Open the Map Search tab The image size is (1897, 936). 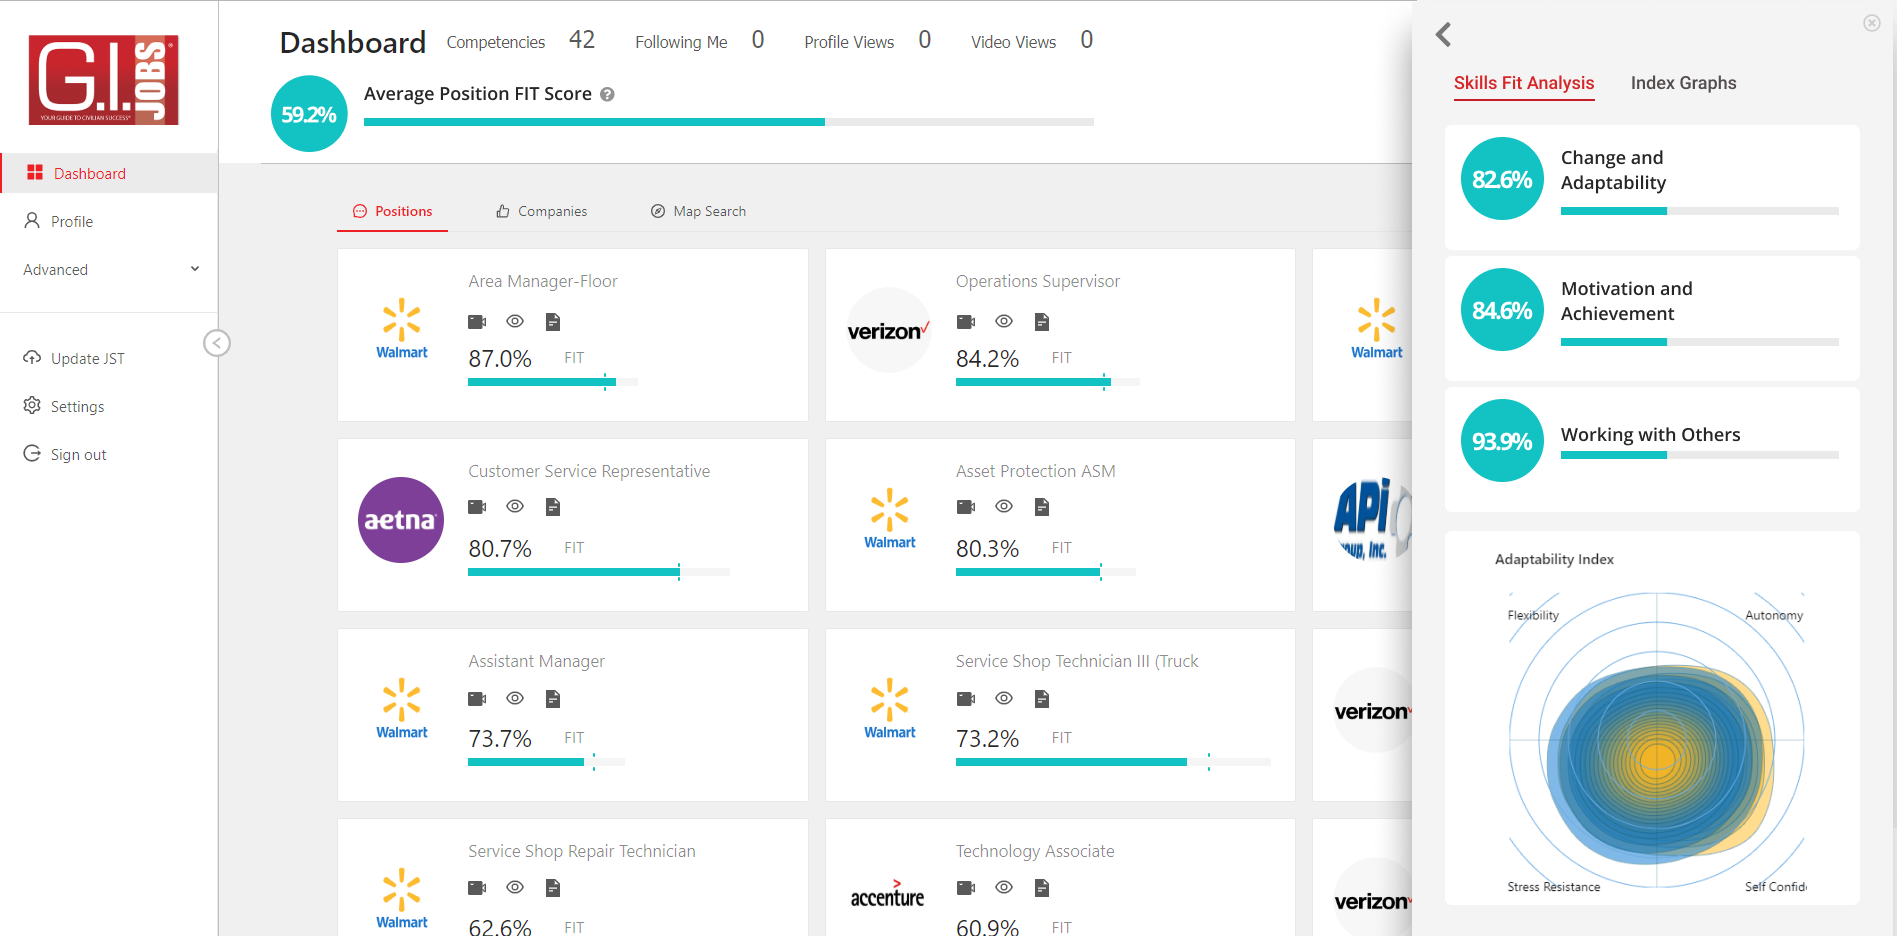(x=698, y=211)
